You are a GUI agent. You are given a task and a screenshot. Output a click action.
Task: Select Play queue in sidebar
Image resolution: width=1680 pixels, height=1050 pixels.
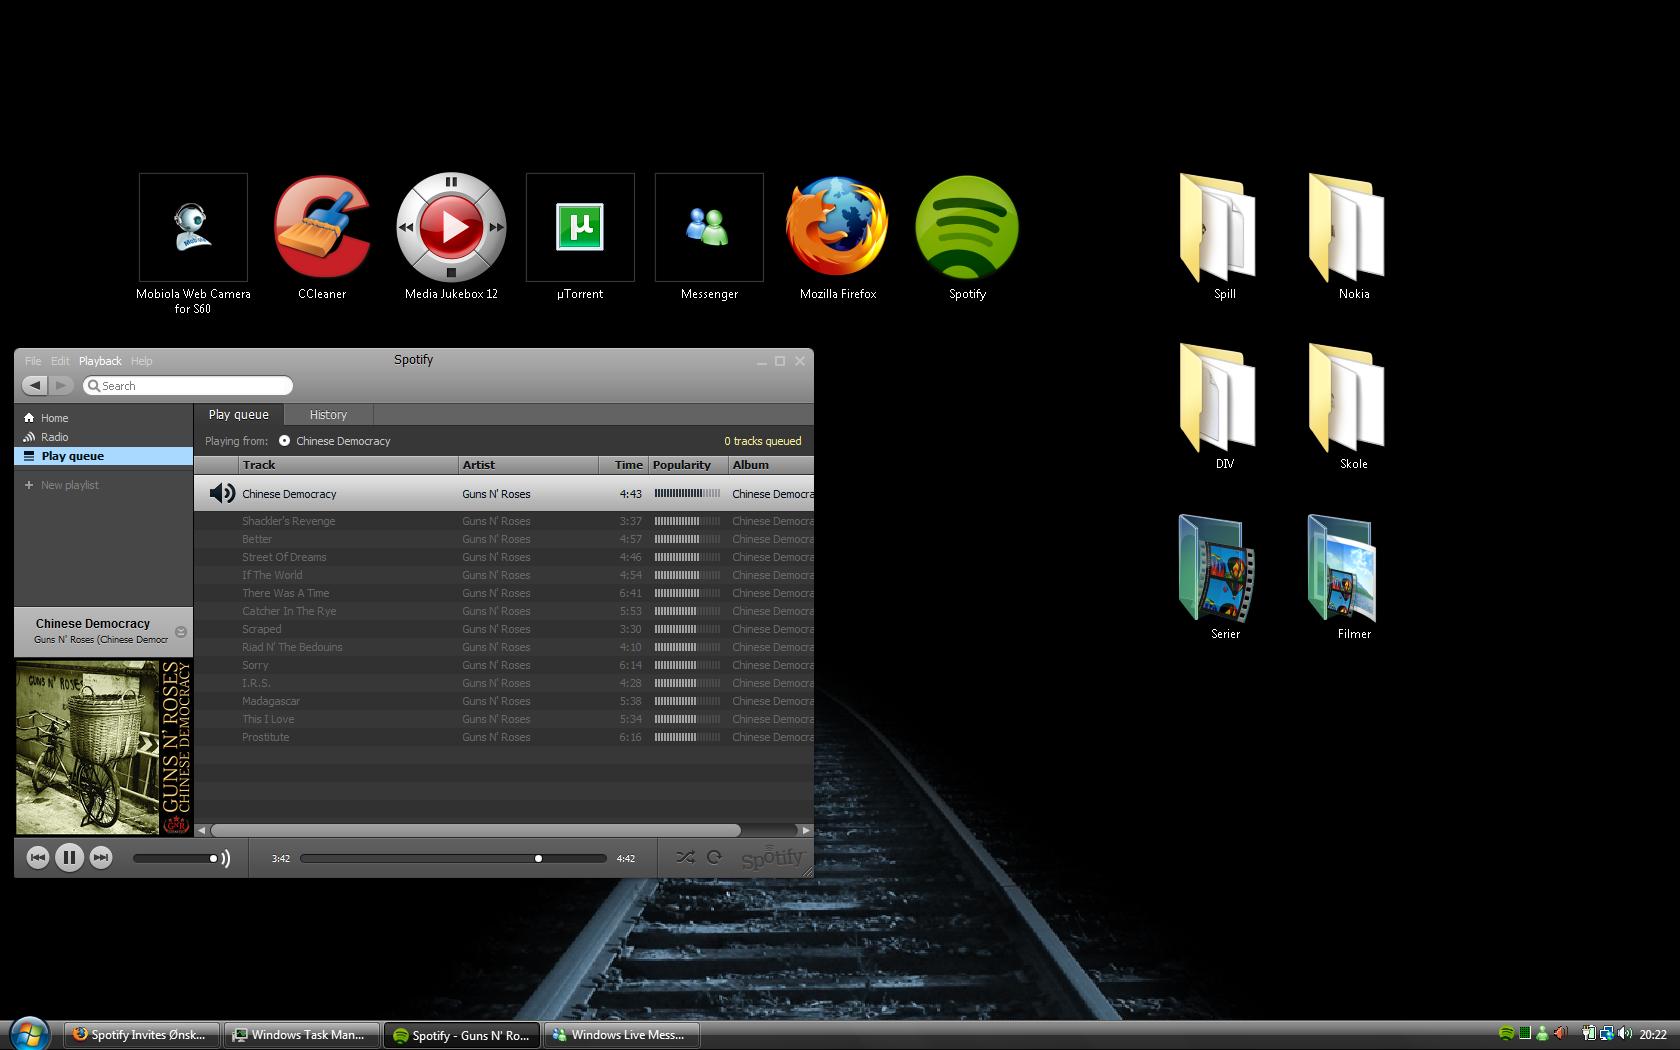tap(103, 456)
